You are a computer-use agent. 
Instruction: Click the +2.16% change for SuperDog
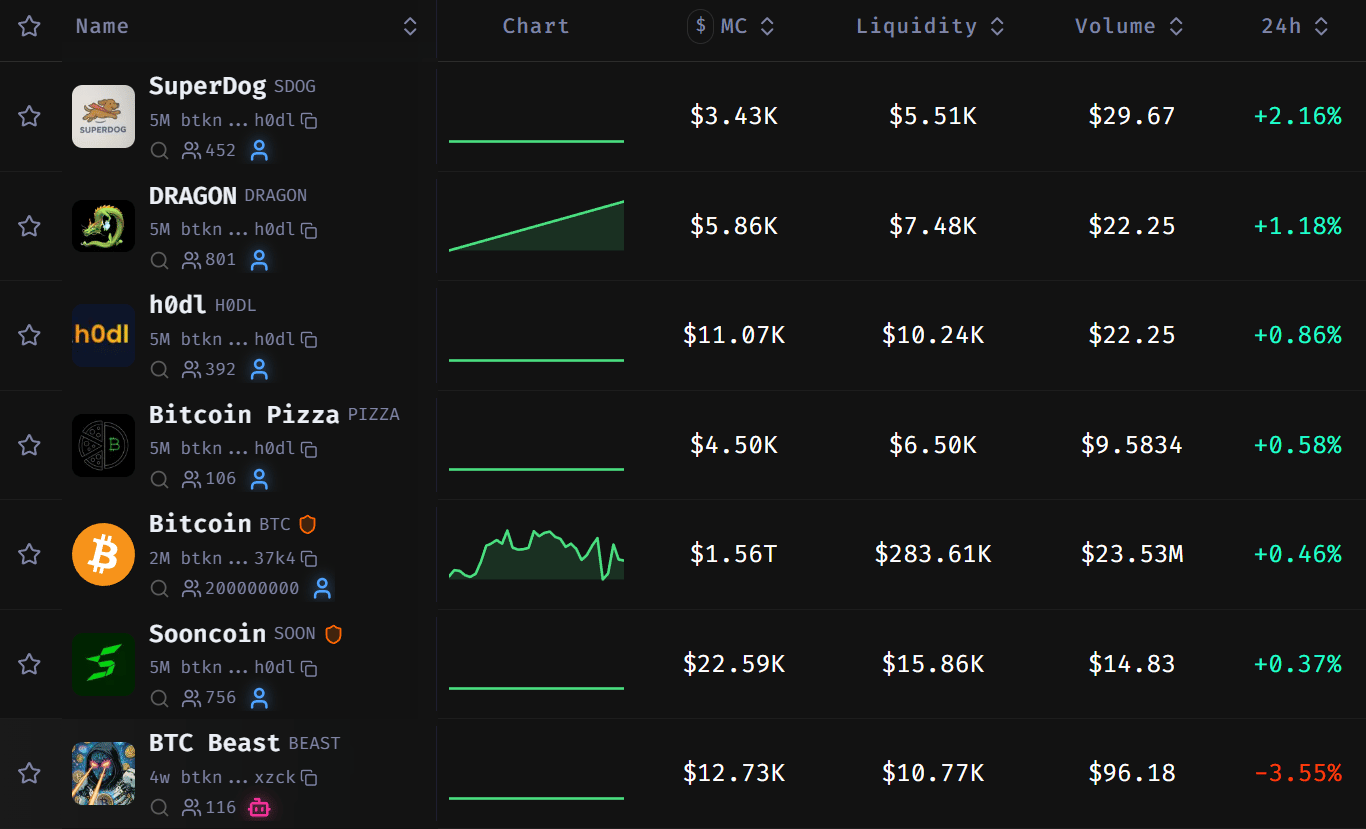(x=1298, y=116)
